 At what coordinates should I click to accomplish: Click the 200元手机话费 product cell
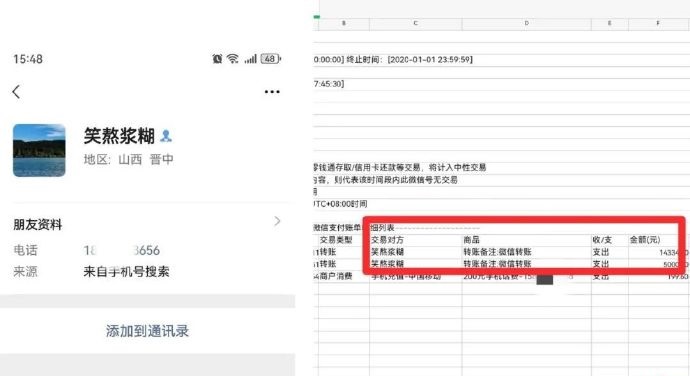pos(526,276)
